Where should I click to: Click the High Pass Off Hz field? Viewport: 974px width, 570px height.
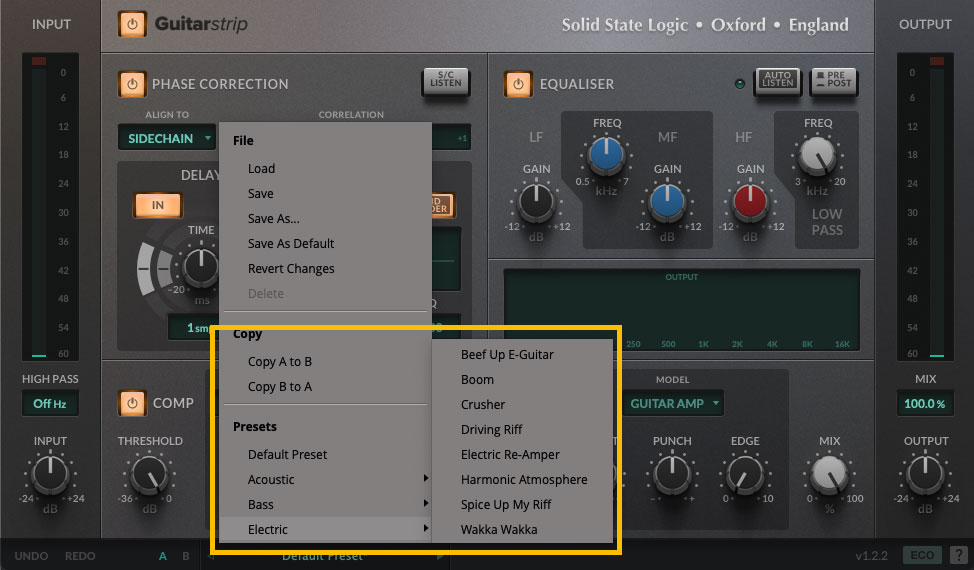tap(50, 404)
